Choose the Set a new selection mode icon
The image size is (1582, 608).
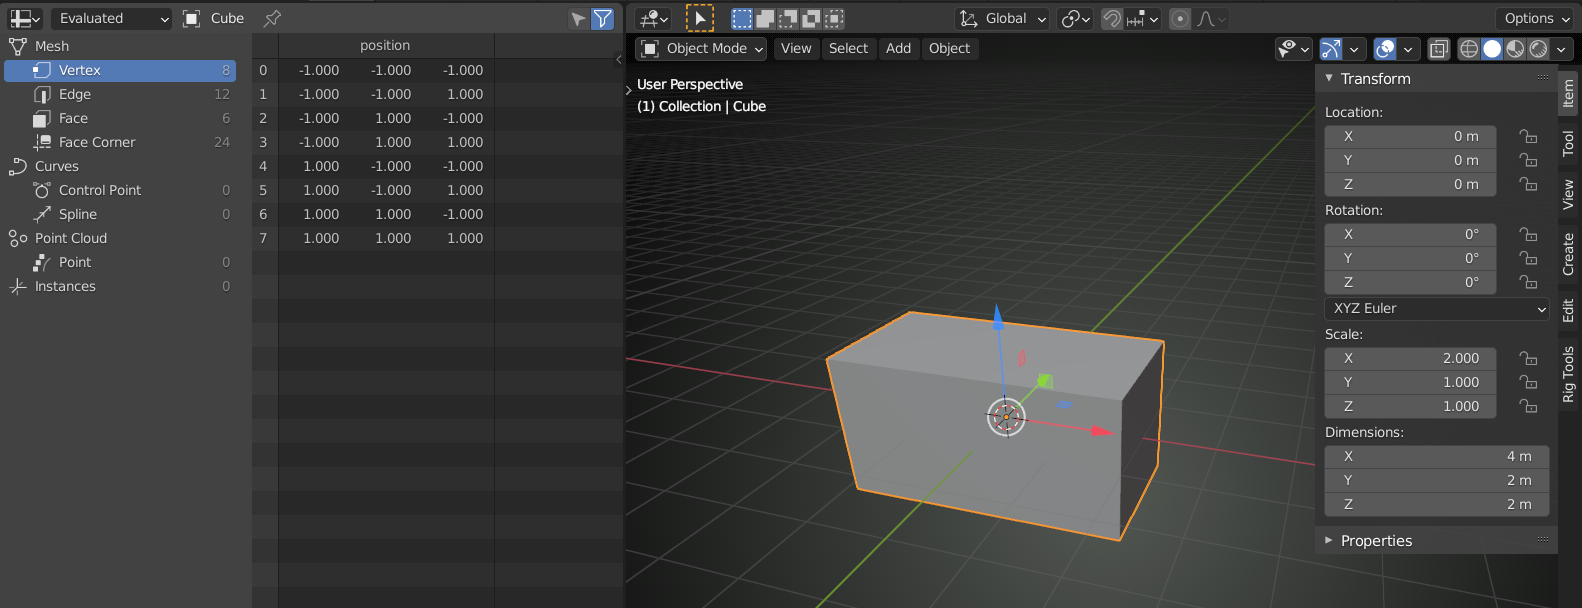(x=742, y=19)
